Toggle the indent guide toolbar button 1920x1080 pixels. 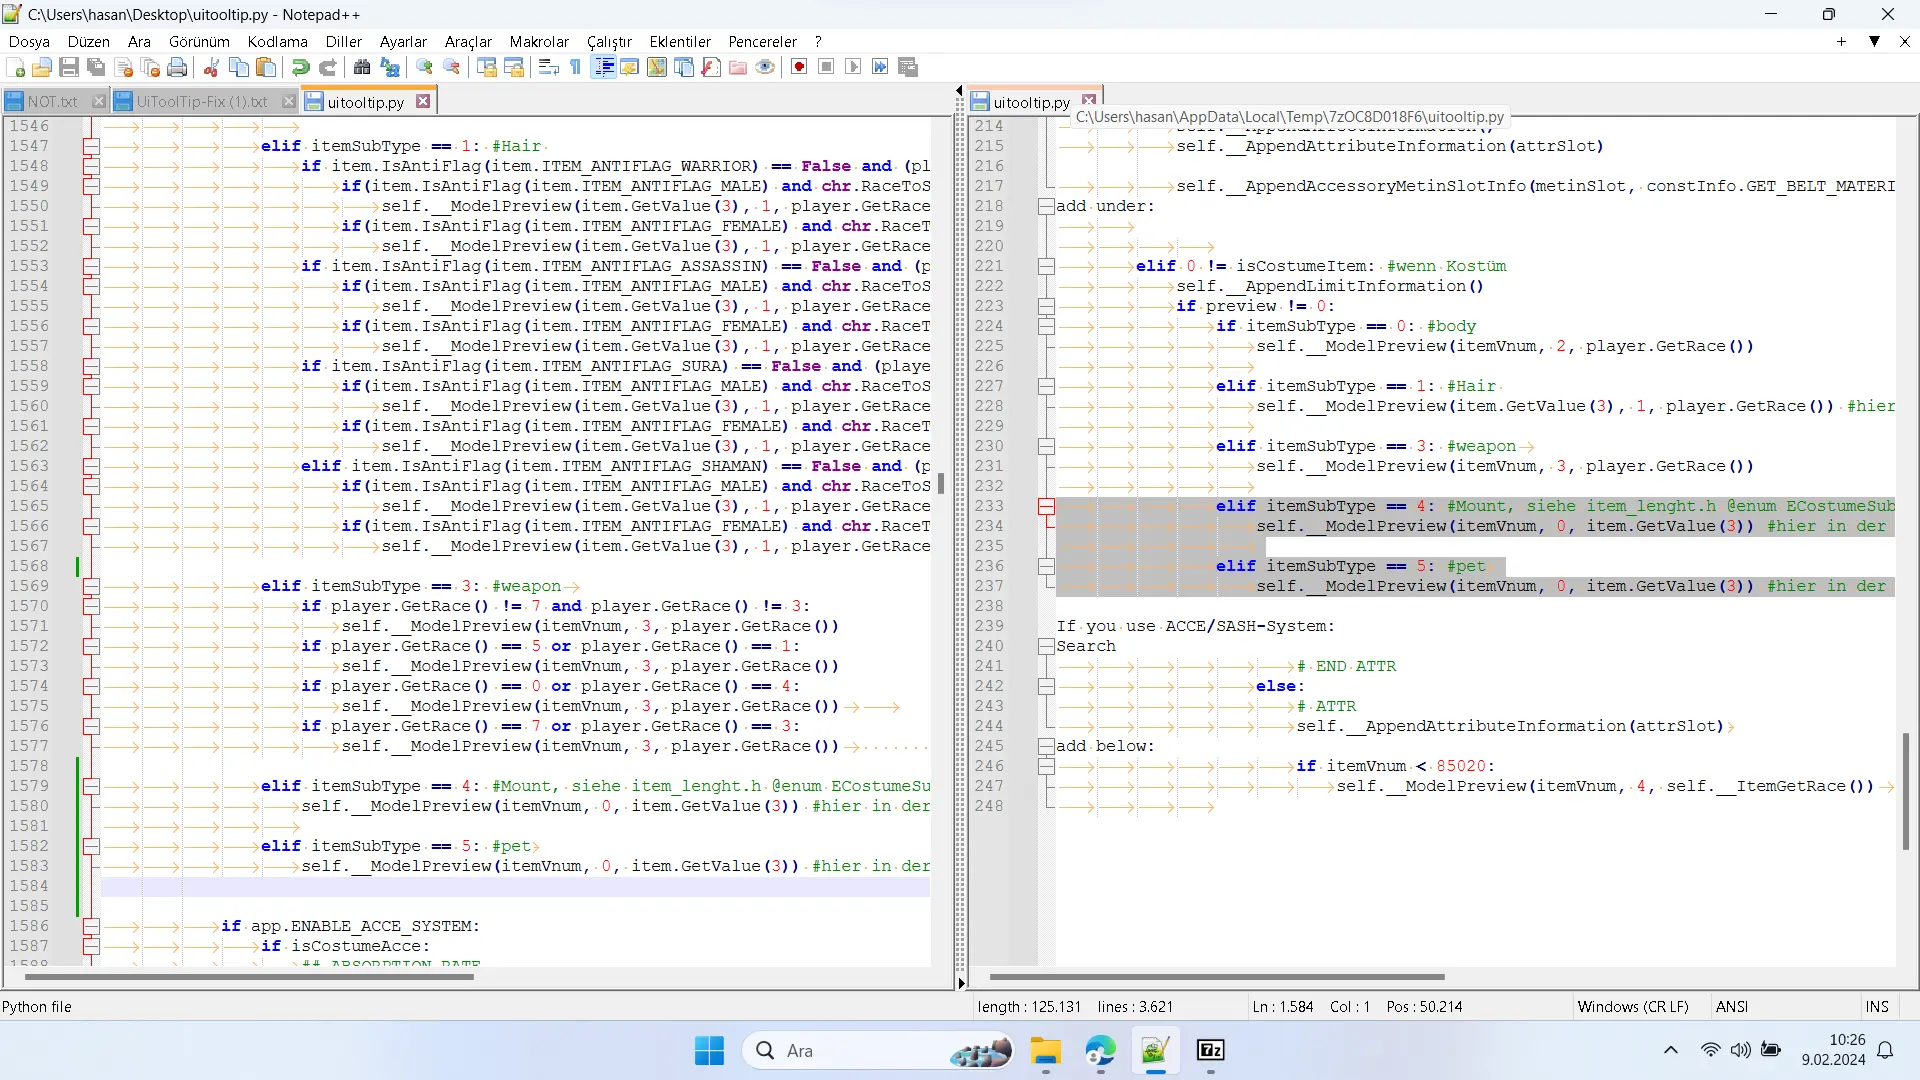click(x=604, y=67)
